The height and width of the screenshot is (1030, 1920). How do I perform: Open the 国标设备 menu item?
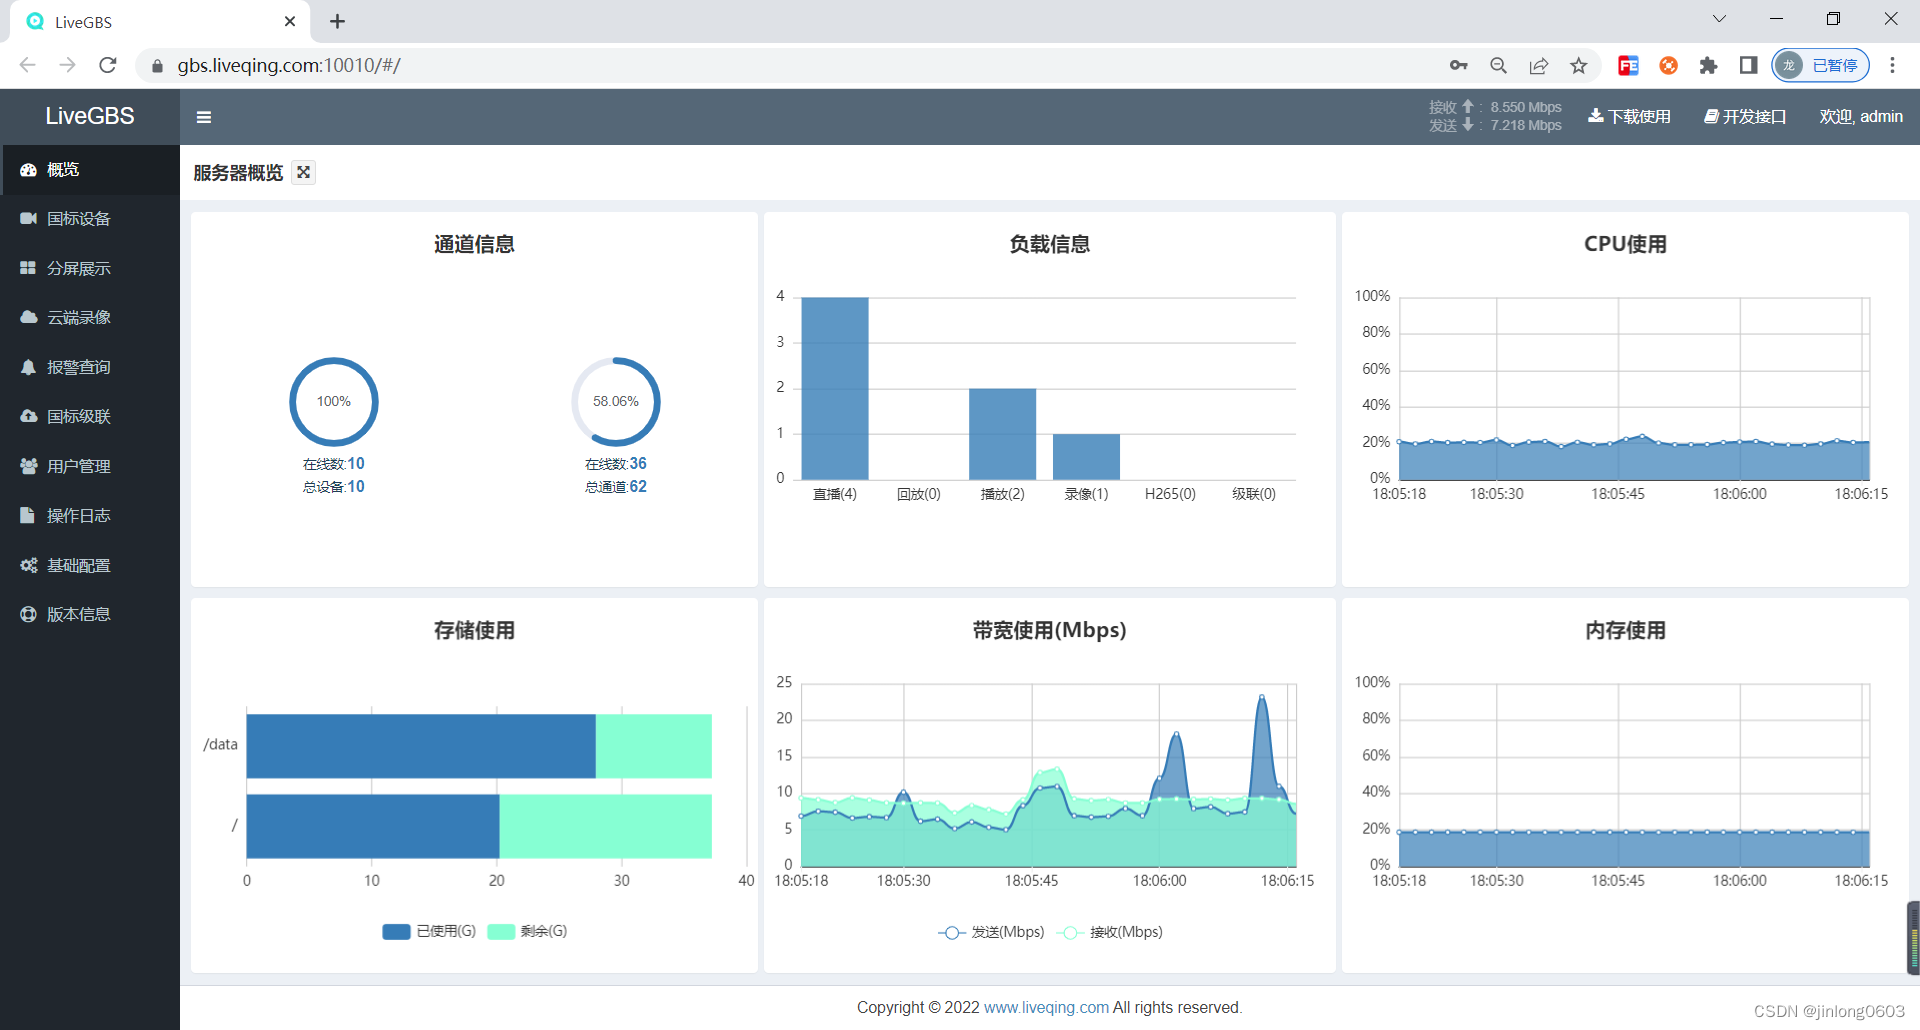tap(90, 219)
